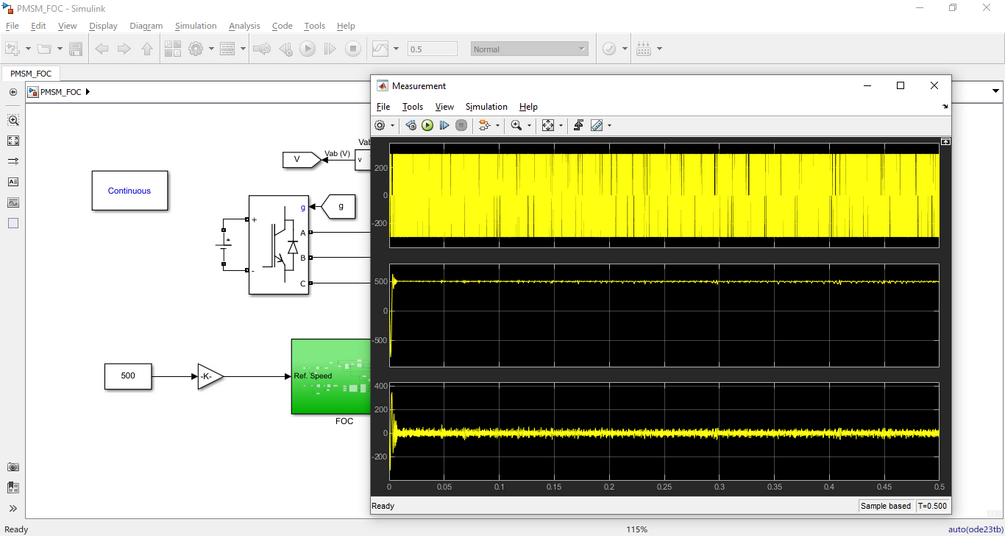Select the Annotation text icon in palette
Viewport: 1005px width, 536px height.
tap(13, 182)
